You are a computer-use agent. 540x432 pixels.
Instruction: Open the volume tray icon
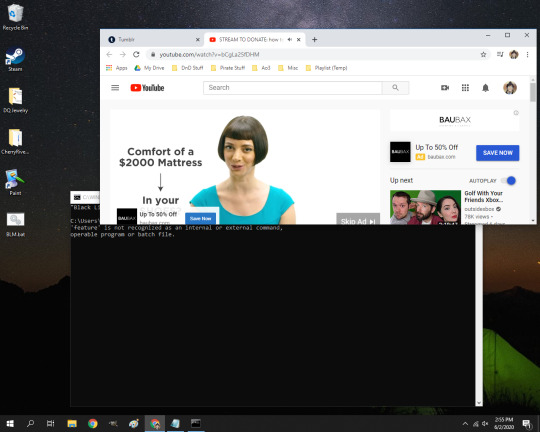(x=485, y=424)
